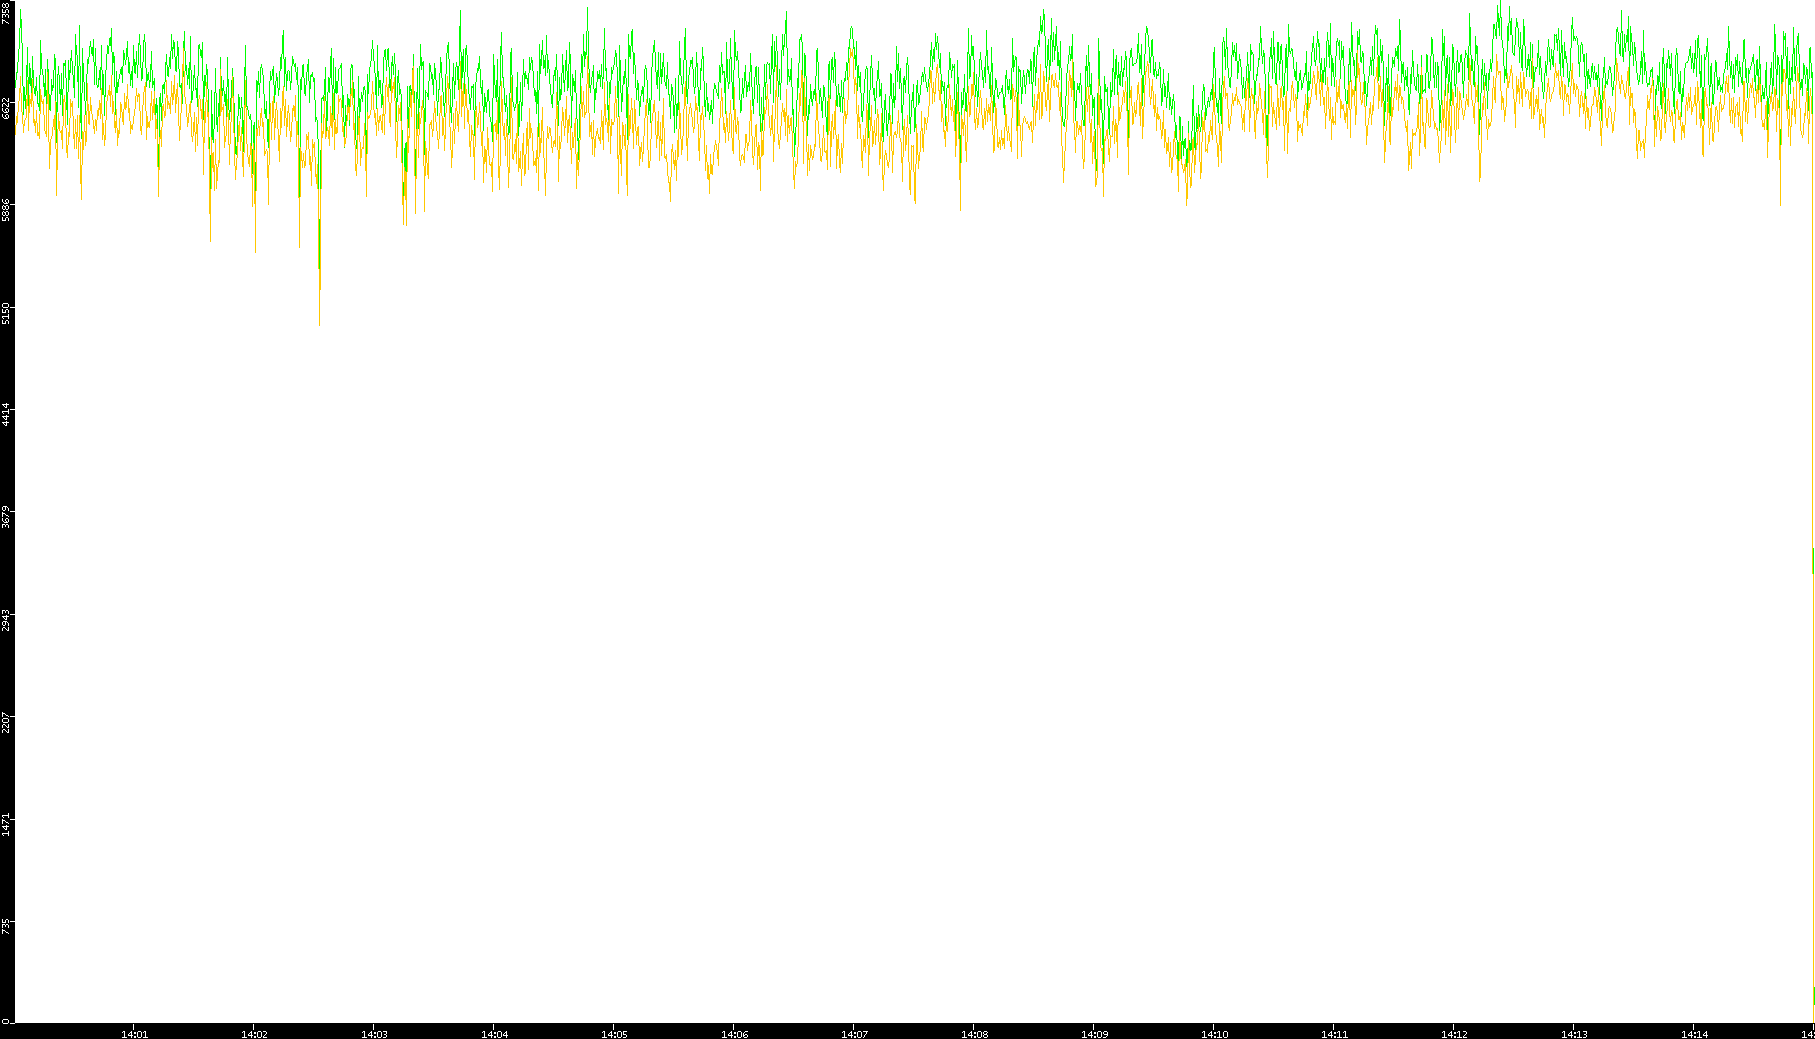Select the 14:07 time tick
This screenshot has height=1039, width=1815.
[854, 1034]
